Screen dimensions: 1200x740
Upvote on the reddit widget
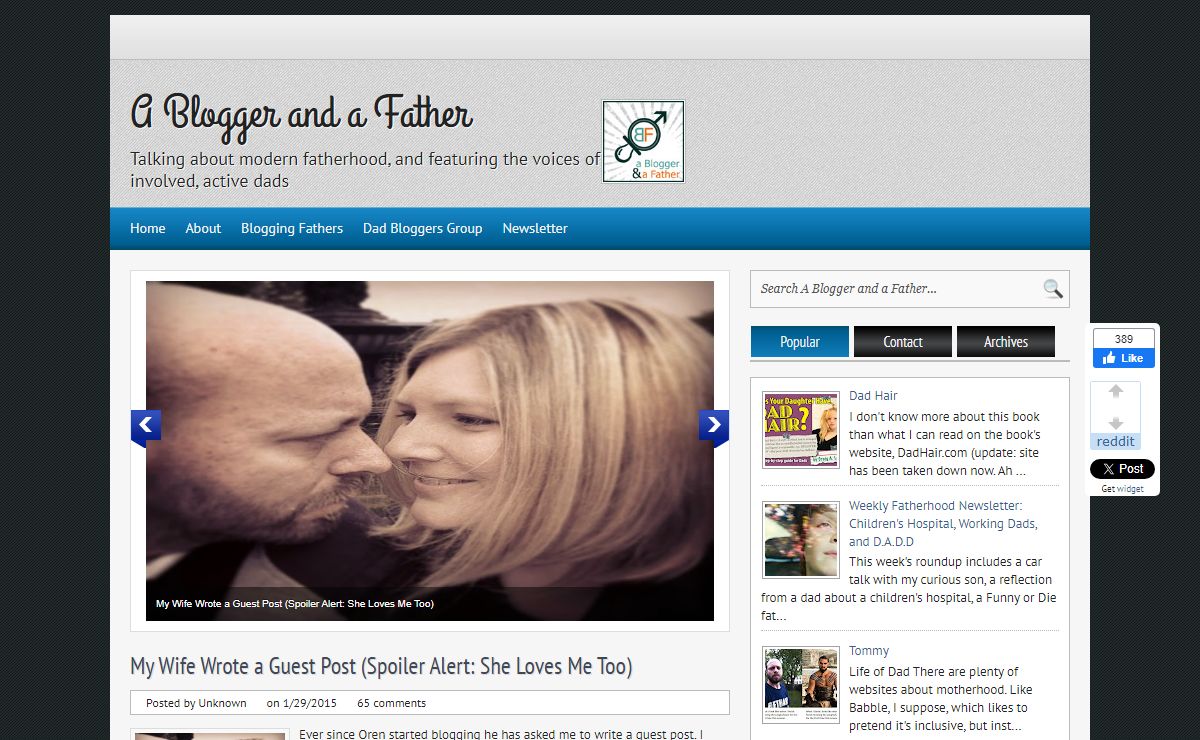tap(1116, 392)
